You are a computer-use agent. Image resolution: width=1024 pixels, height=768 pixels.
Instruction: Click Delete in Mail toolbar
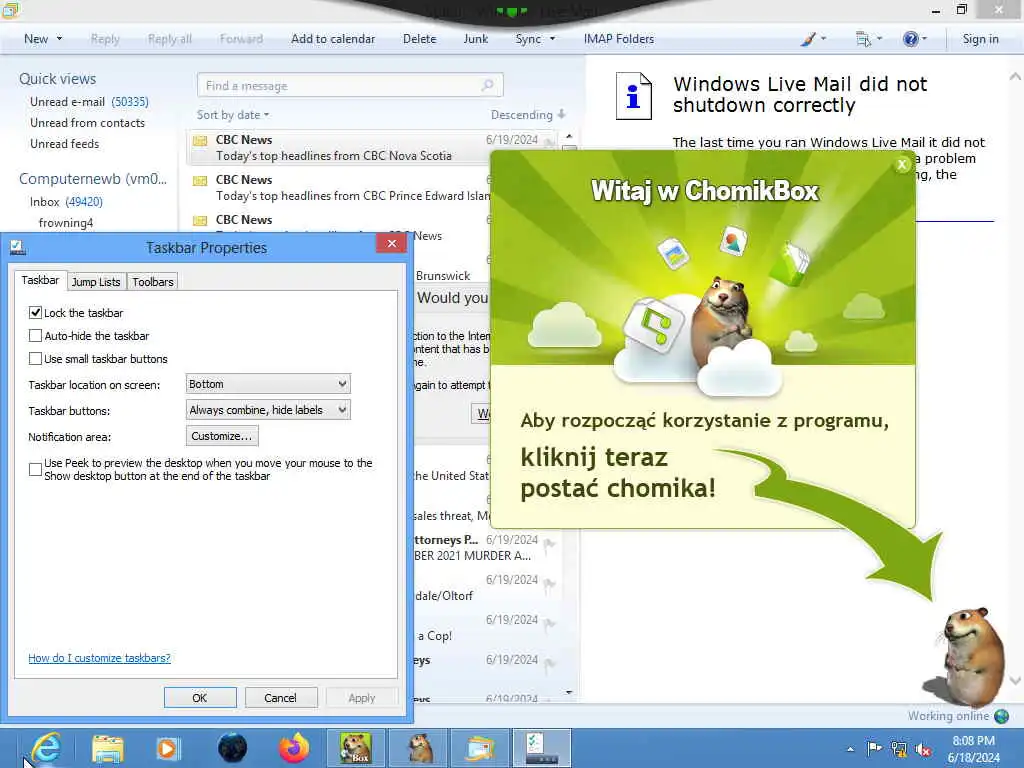(419, 39)
